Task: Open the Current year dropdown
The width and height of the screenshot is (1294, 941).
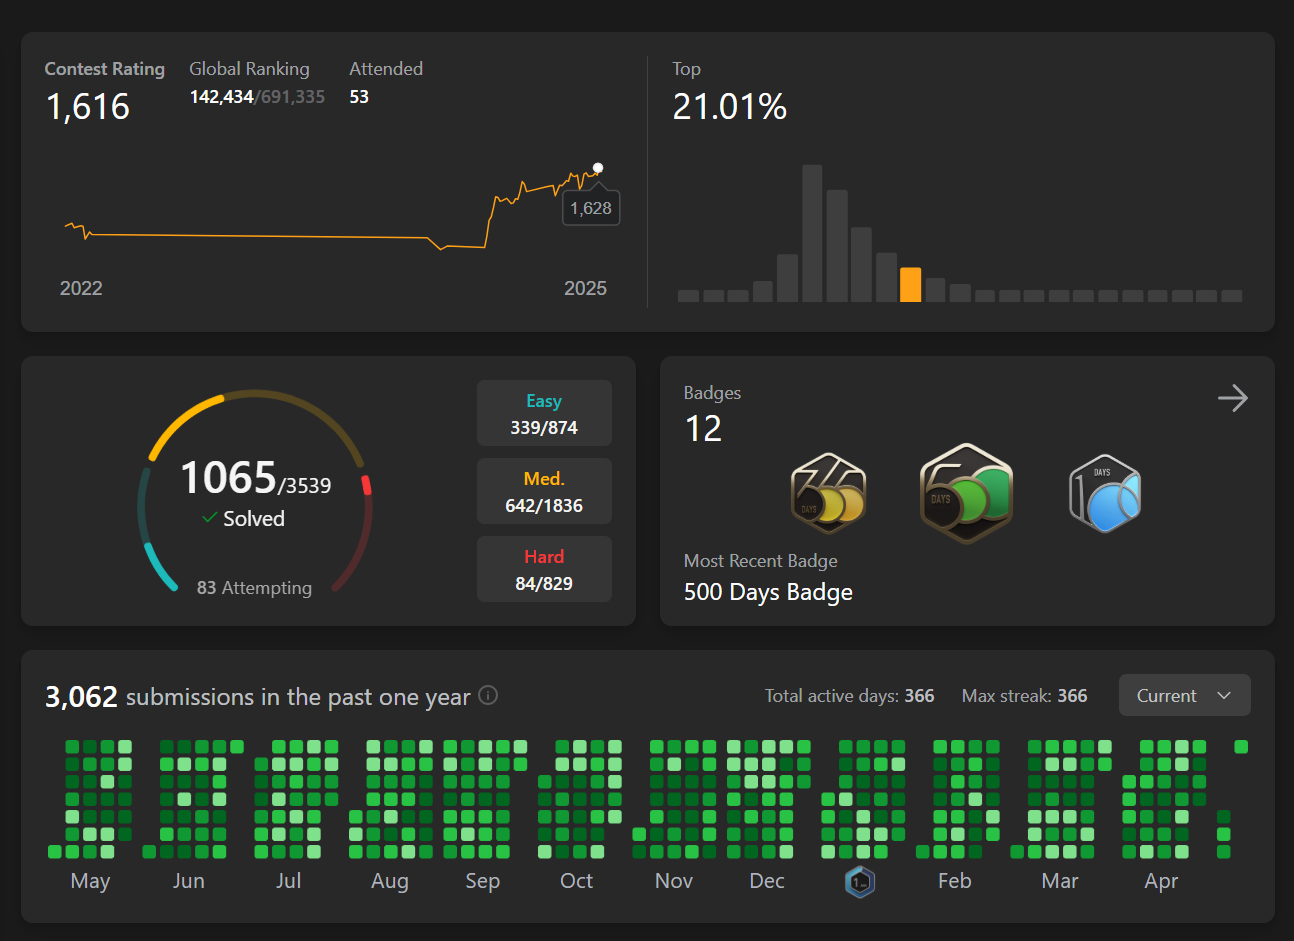Action: 1183,695
